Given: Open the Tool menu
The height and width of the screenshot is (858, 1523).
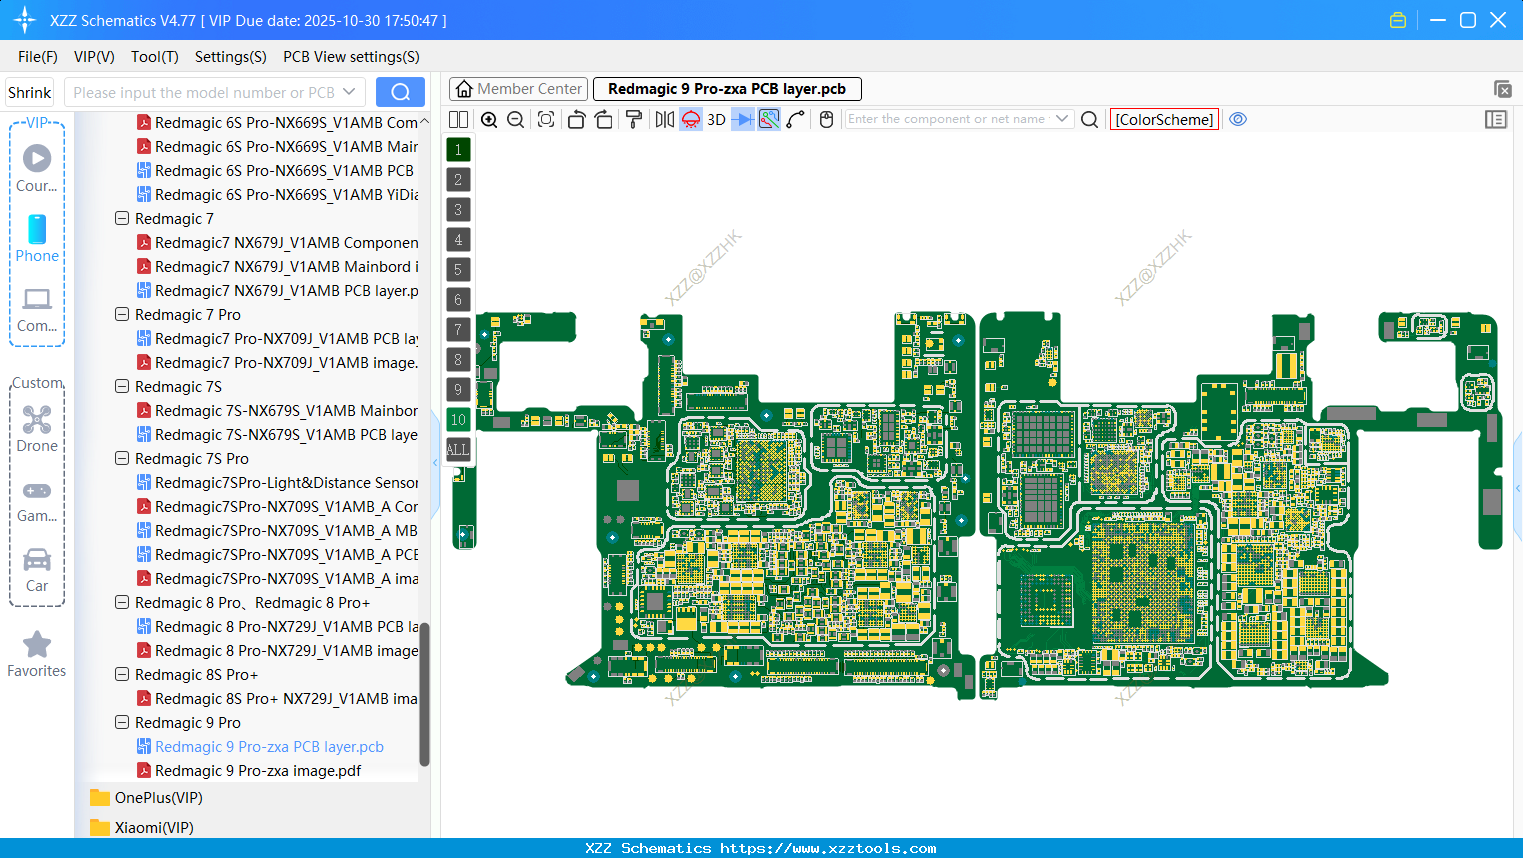Looking at the screenshot, I should [x=154, y=57].
